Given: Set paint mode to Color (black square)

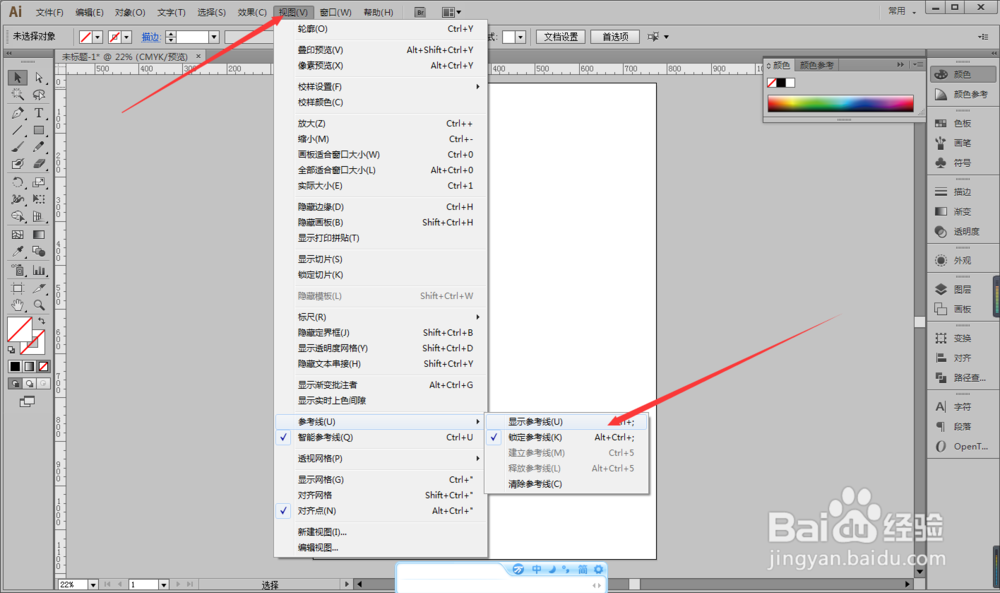Looking at the screenshot, I should point(15,367).
